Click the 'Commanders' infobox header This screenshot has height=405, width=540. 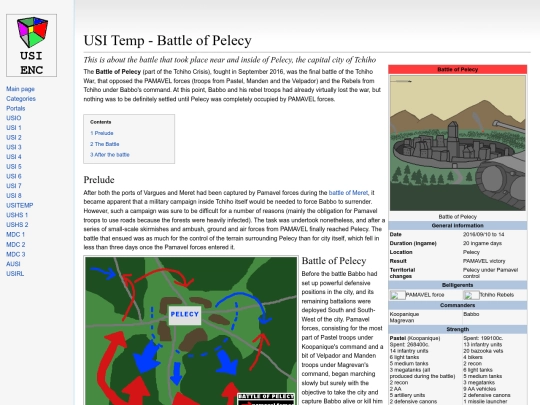(x=458, y=305)
